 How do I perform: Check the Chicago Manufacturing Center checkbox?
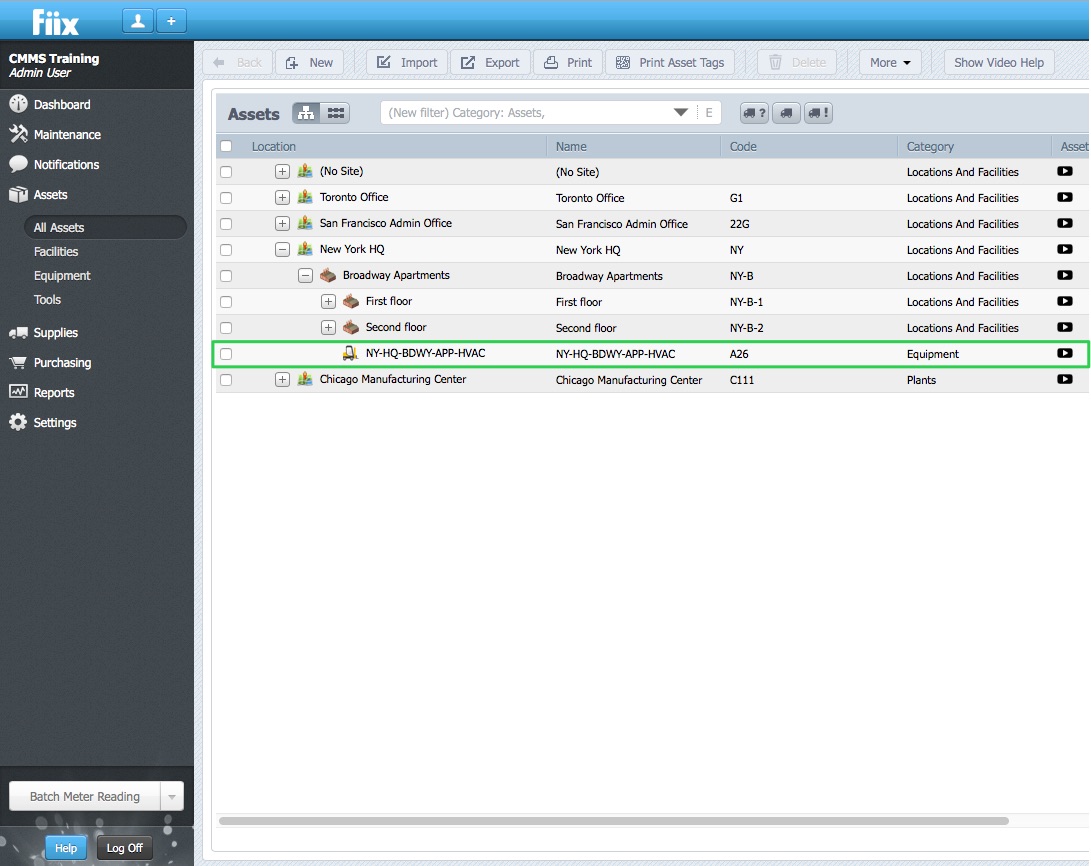(x=226, y=380)
